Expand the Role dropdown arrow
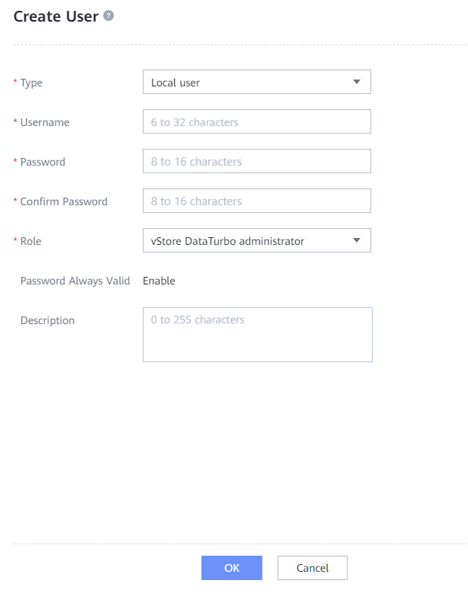 tap(356, 240)
